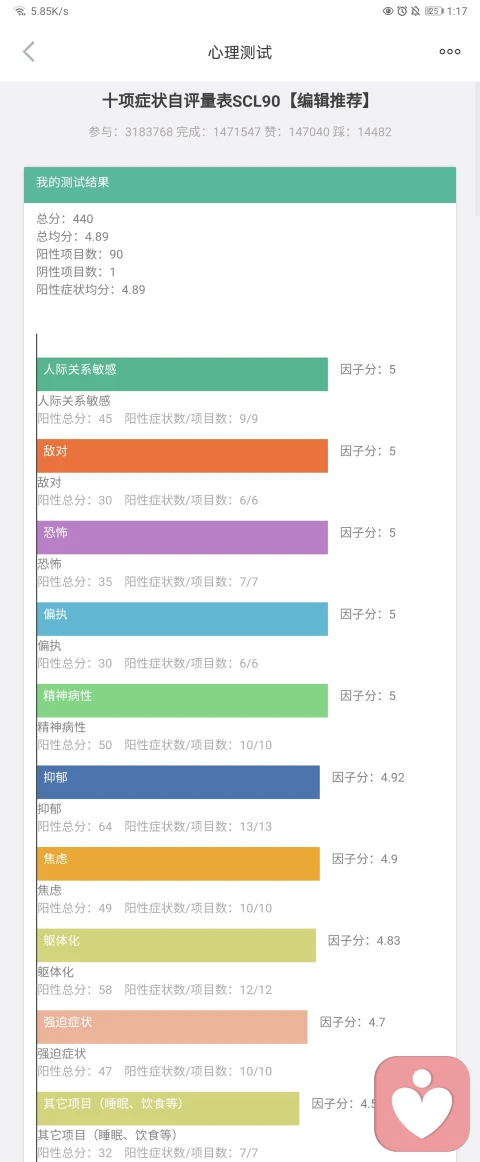Tap the battery indicator icon
The width and height of the screenshot is (480, 1162).
tap(434, 11)
